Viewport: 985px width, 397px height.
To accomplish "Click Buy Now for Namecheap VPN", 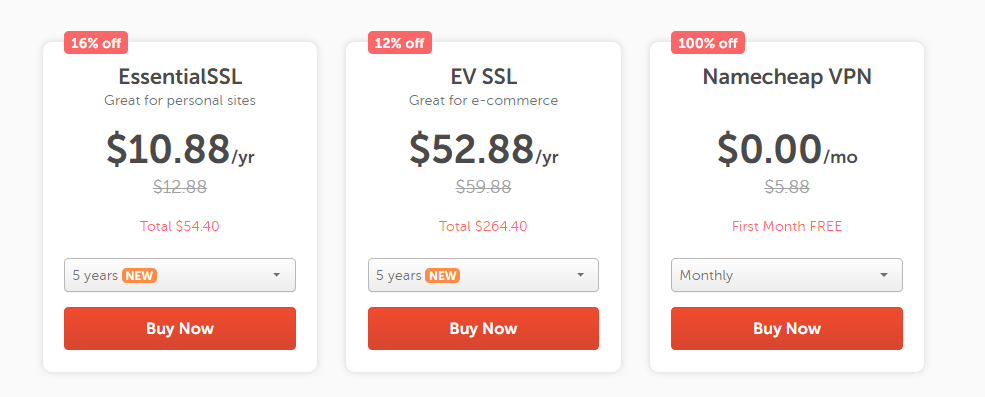I will pyautogui.click(x=786, y=328).
